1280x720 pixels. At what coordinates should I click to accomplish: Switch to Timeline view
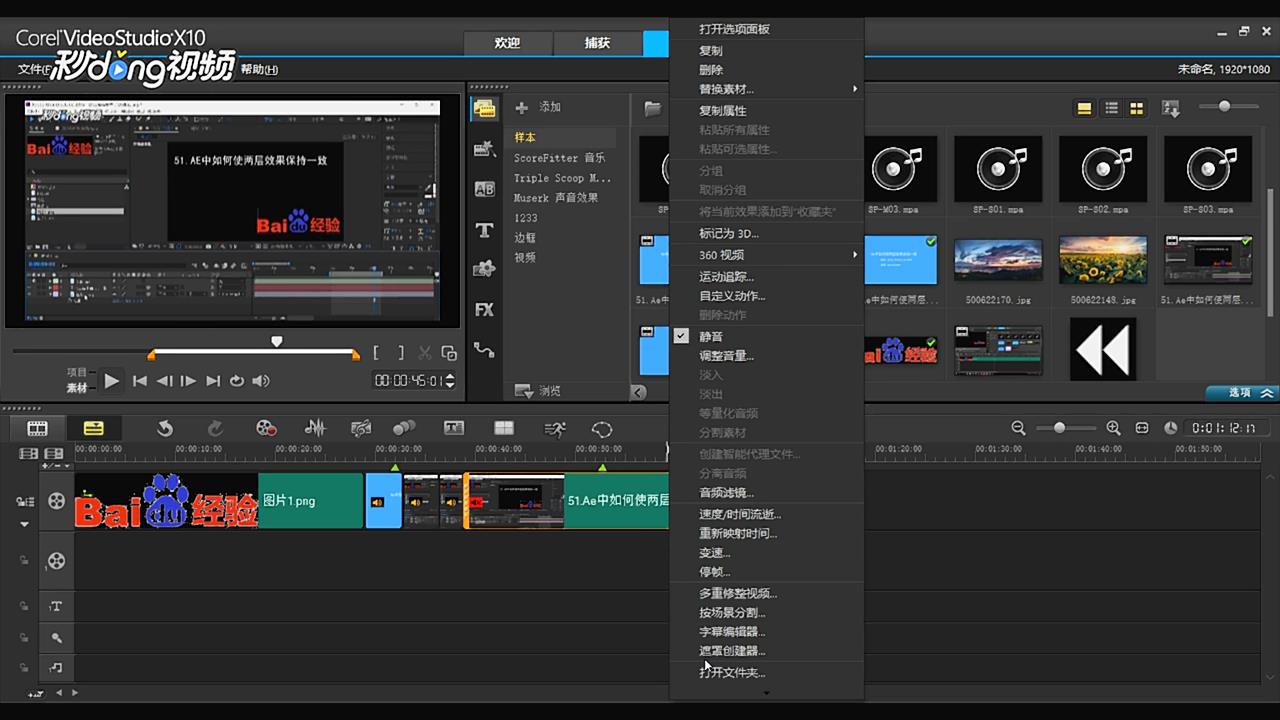(93, 428)
